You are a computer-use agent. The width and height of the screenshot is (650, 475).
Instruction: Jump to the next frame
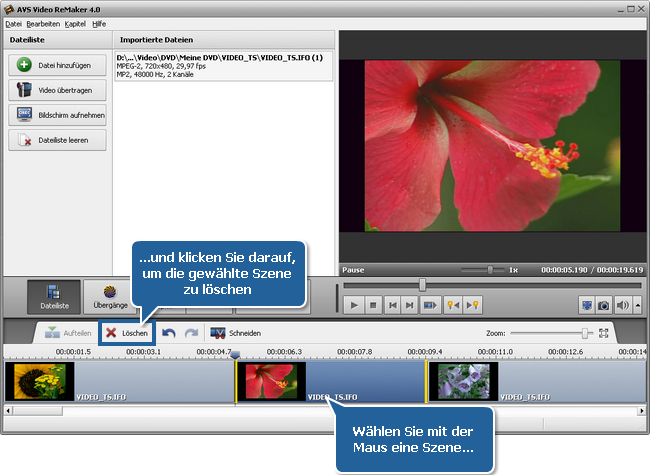point(410,304)
